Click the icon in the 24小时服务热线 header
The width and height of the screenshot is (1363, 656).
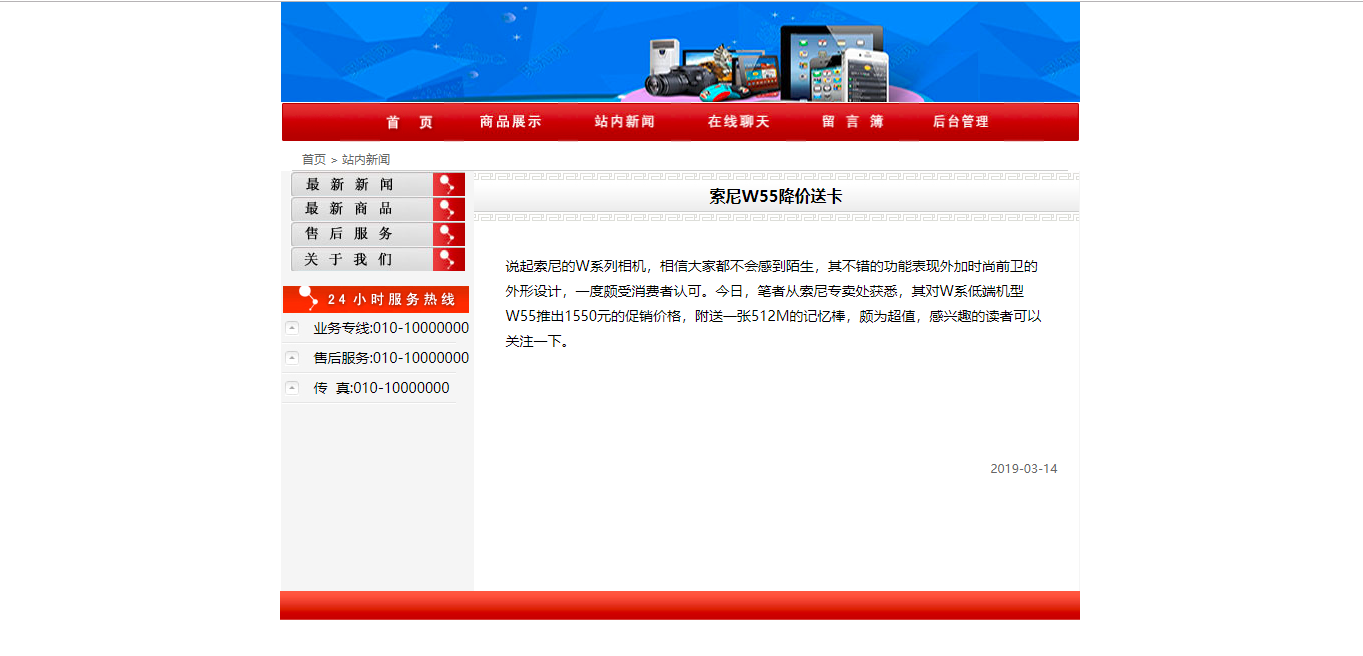[x=309, y=298]
